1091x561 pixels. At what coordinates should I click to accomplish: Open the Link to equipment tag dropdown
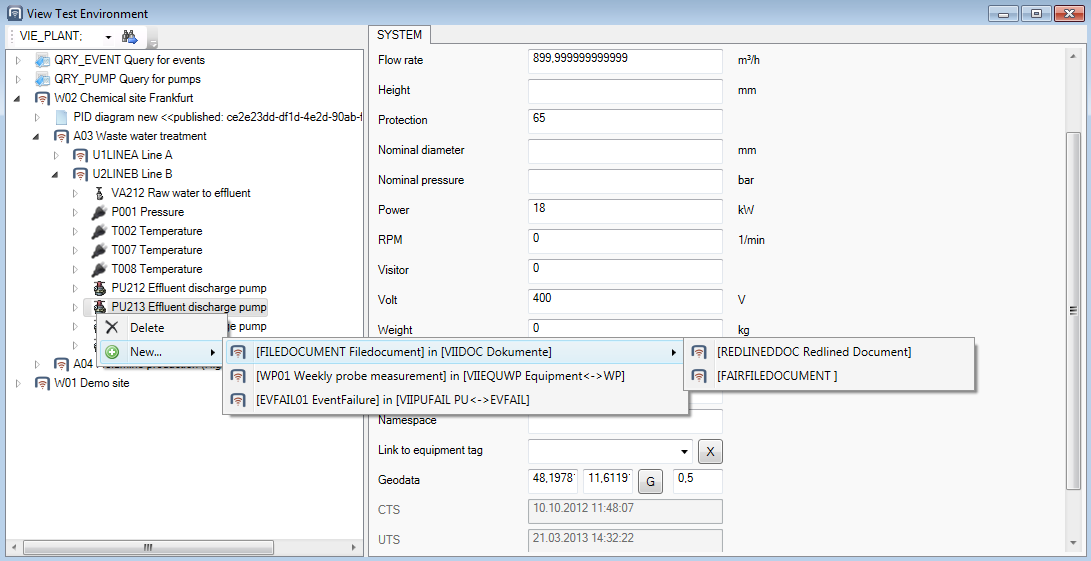pos(684,451)
